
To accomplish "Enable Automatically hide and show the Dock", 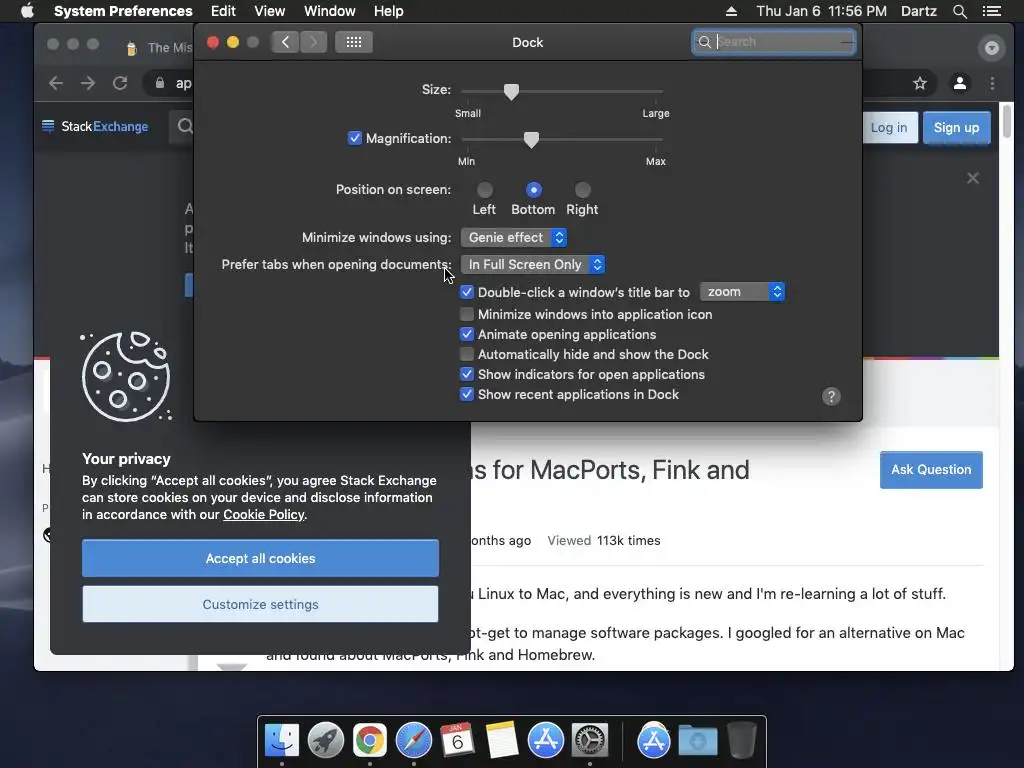I will tap(466, 355).
